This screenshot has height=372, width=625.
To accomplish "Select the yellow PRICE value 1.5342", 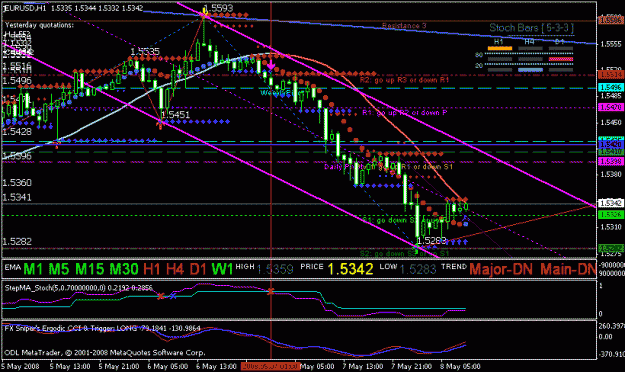I will (350, 269).
